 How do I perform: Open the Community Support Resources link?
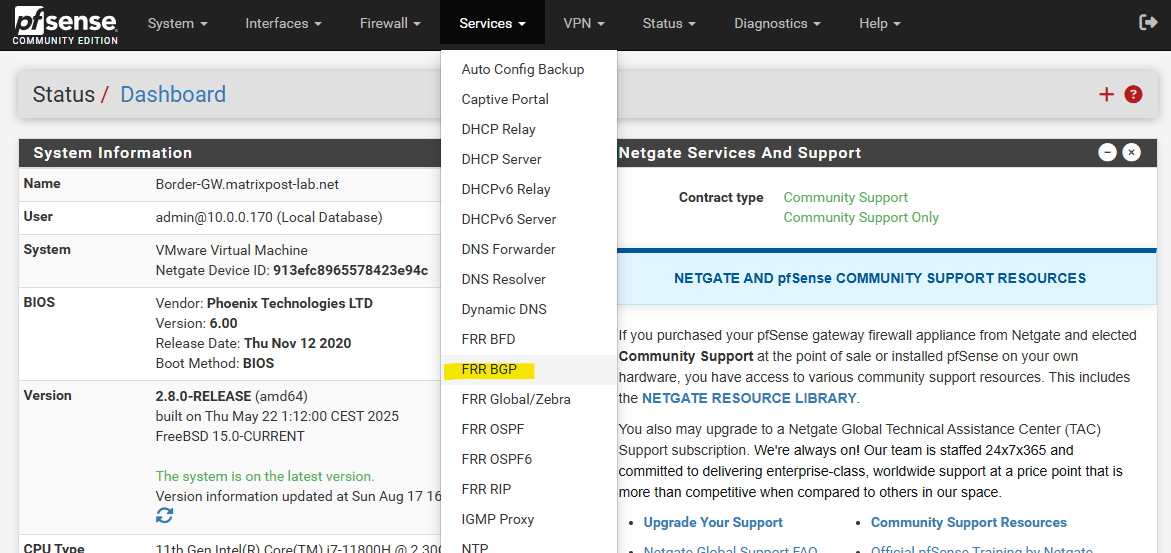point(969,522)
